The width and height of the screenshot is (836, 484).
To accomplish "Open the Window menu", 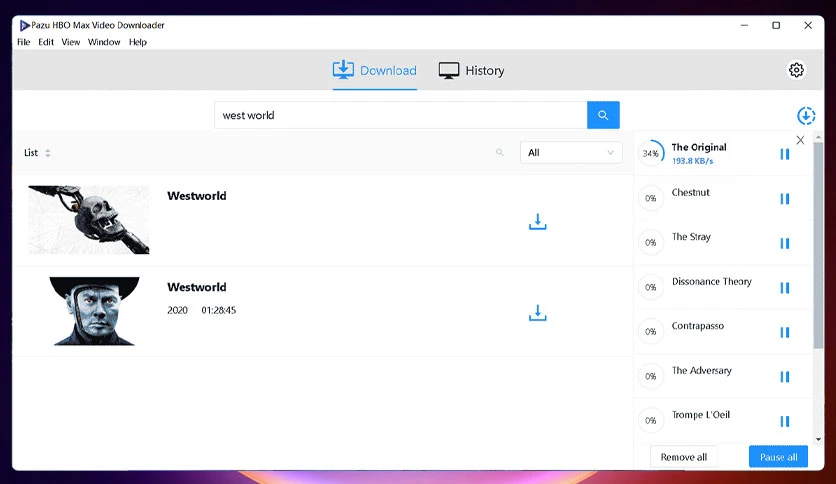I will click(x=104, y=42).
